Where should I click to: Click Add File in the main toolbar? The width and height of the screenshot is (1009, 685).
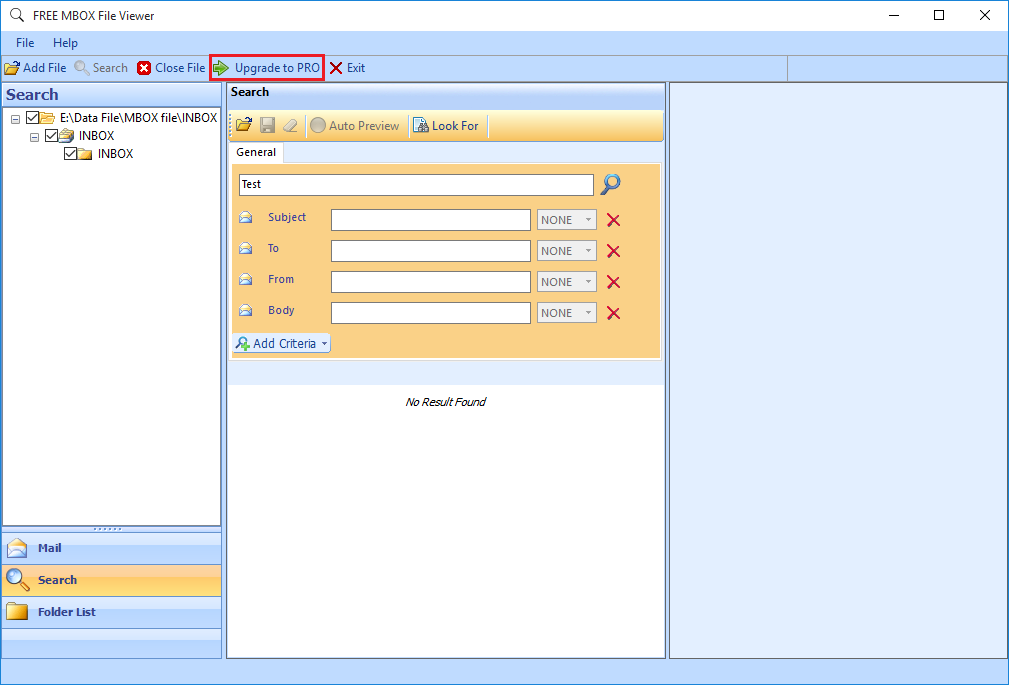(36, 68)
